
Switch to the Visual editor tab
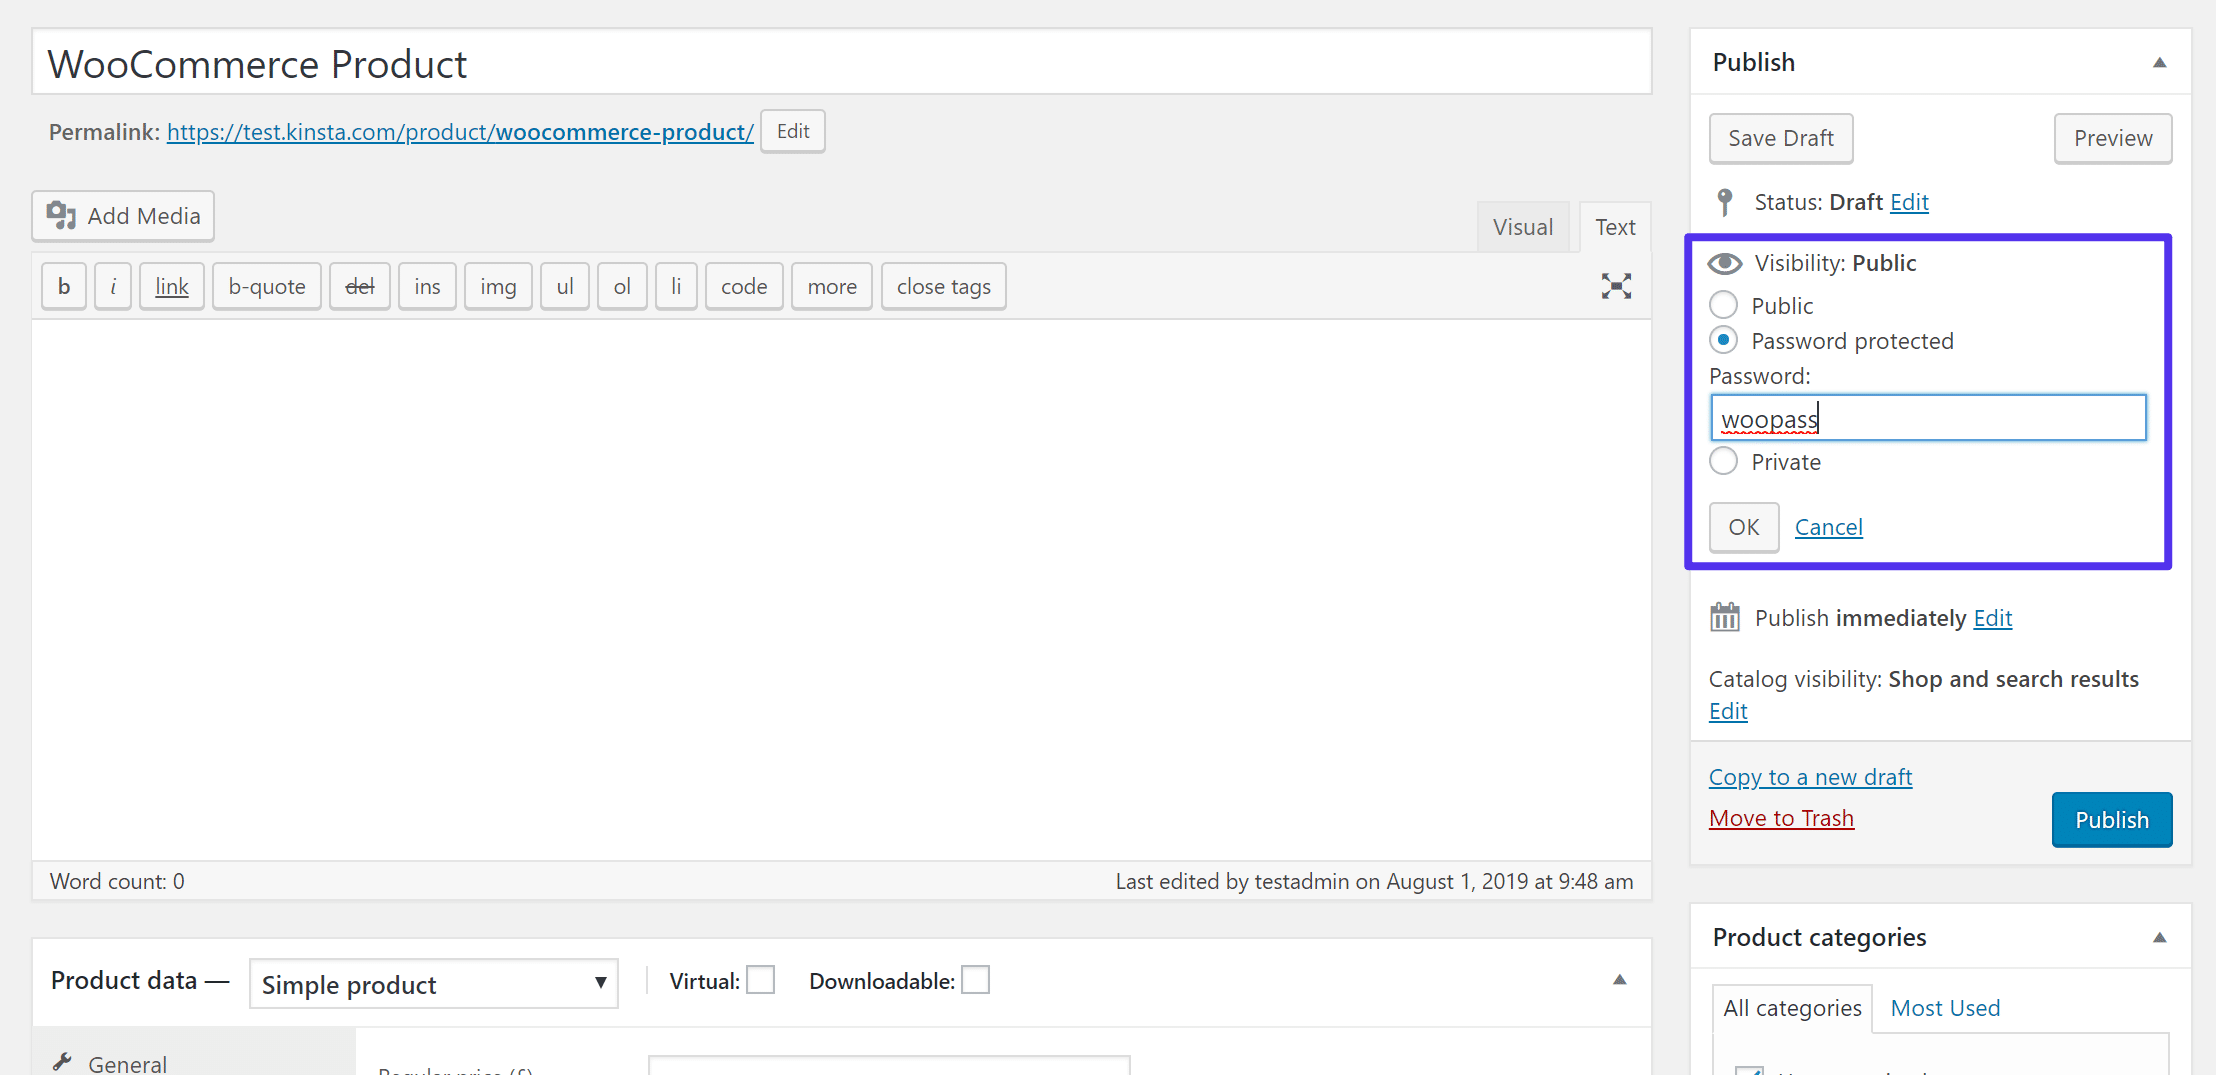(x=1523, y=226)
